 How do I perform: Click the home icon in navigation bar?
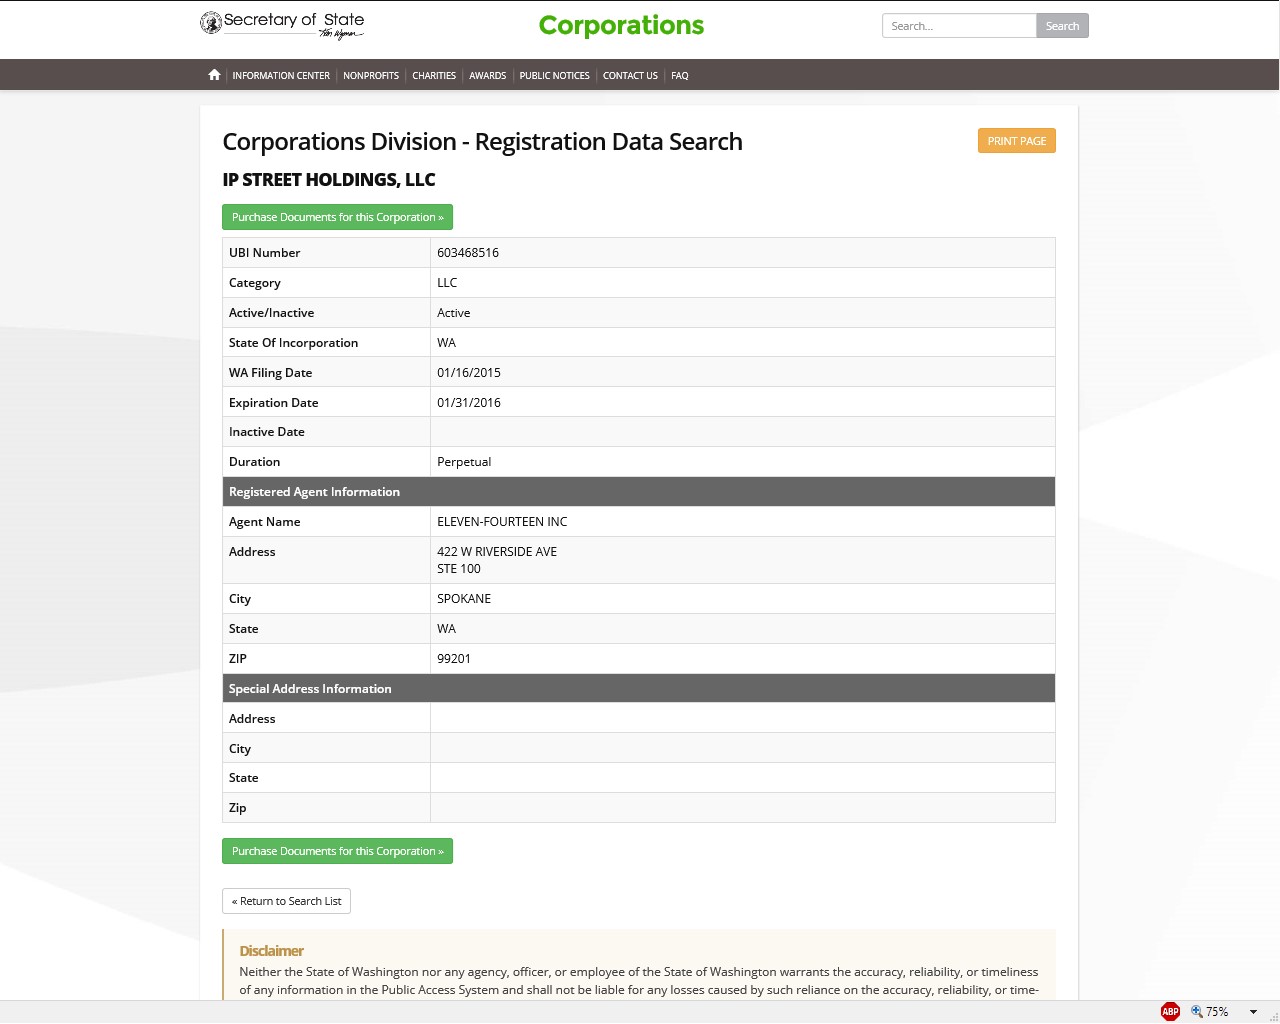pos(214,75)
